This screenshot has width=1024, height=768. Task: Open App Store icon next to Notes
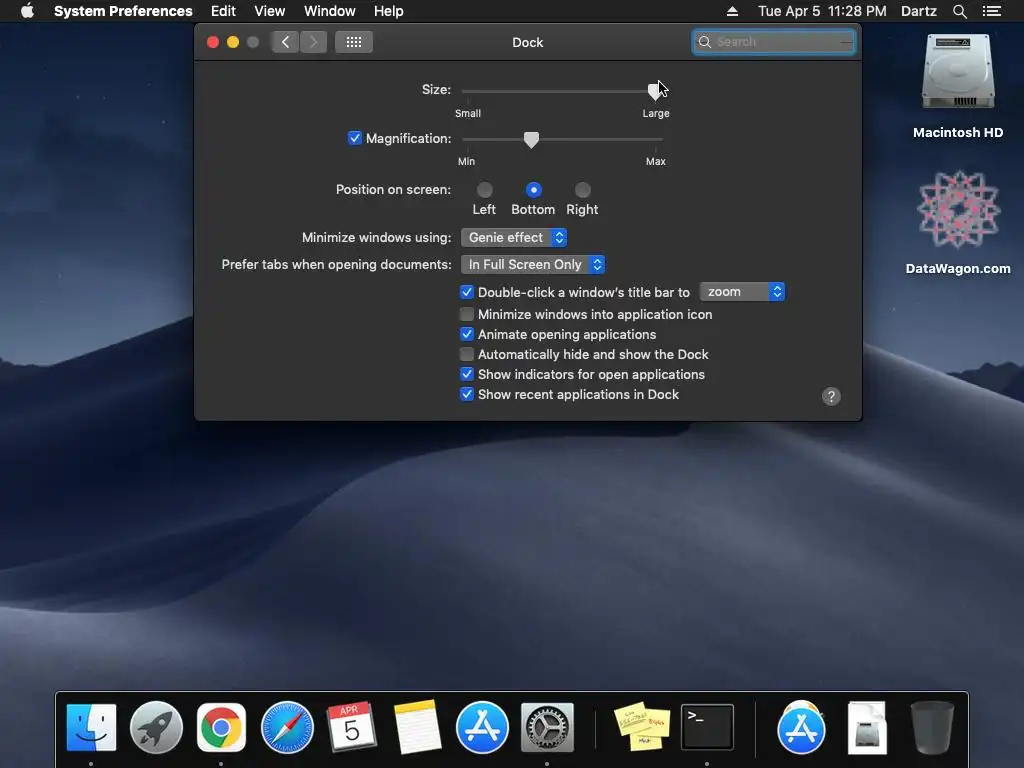point(482,728)
